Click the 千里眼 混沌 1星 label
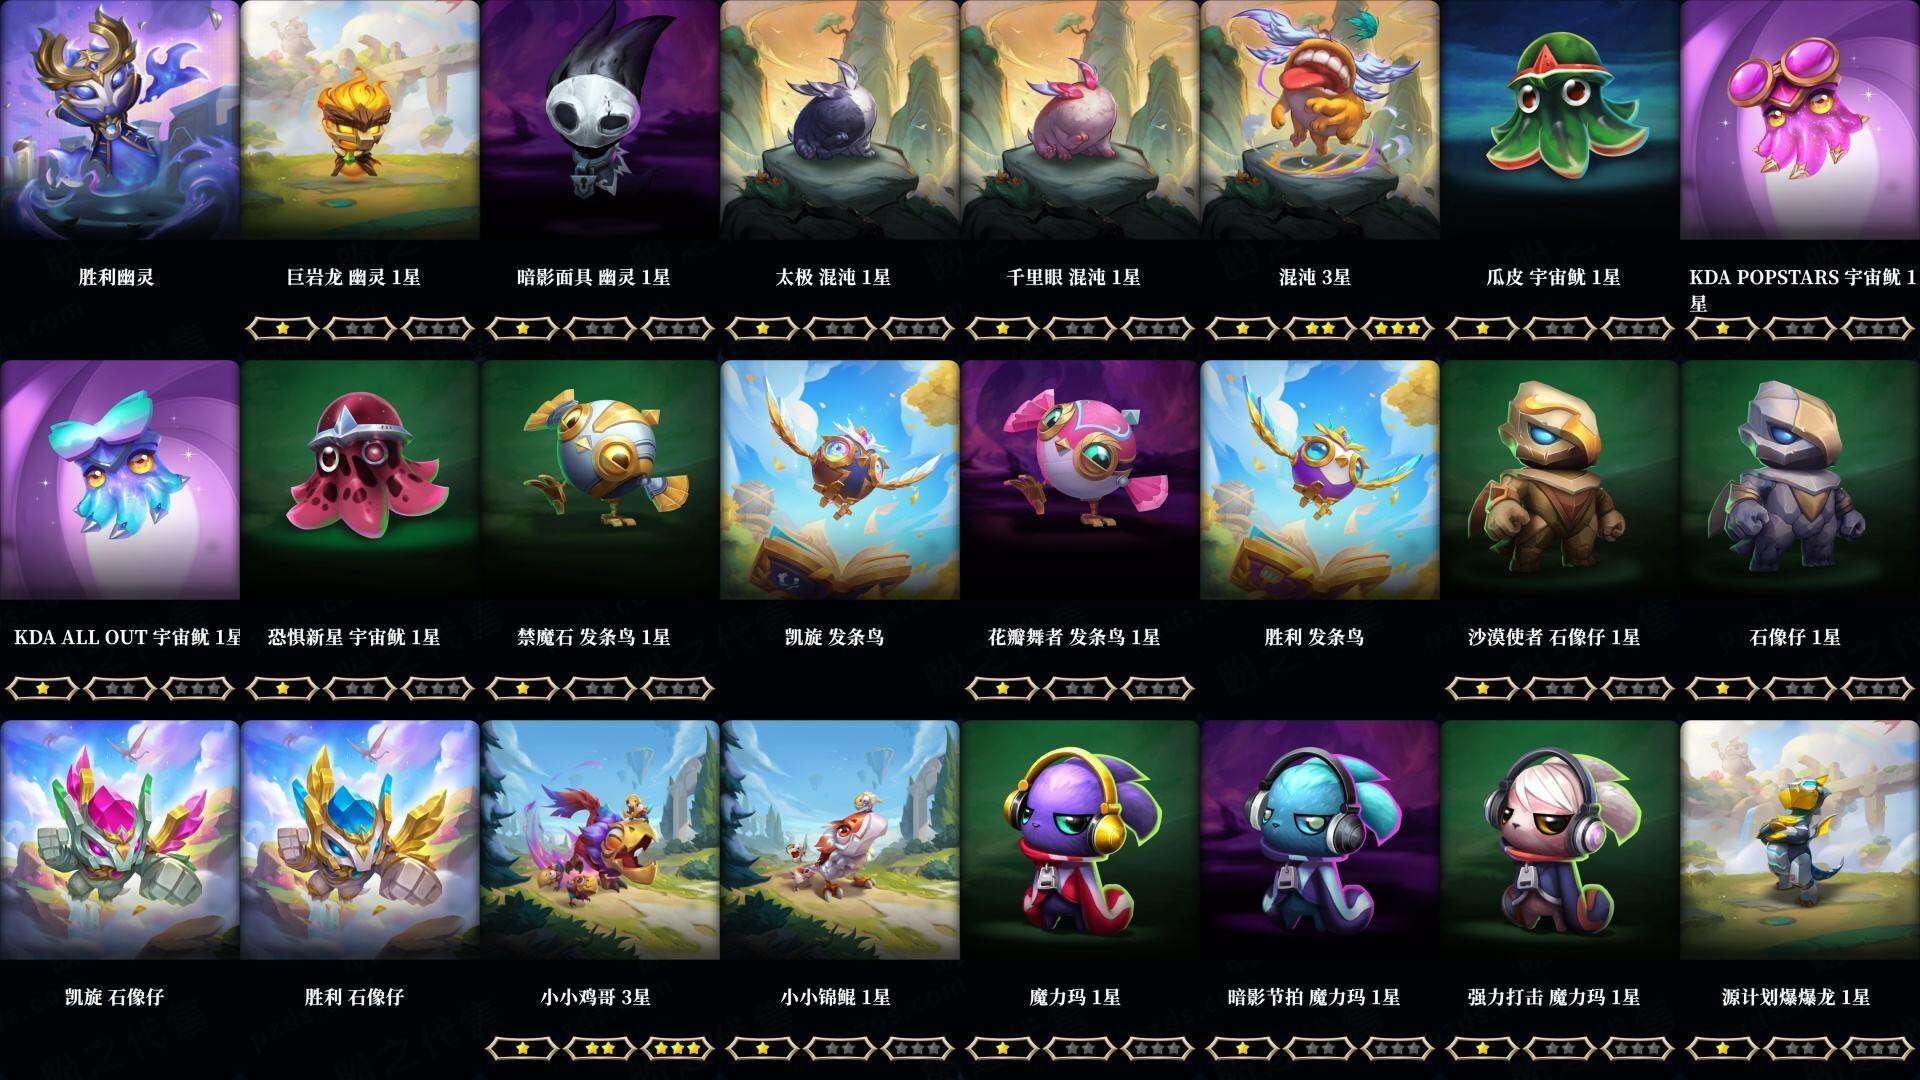The height and width of the screenshot is (1080, 1920). click(1074, 277)
